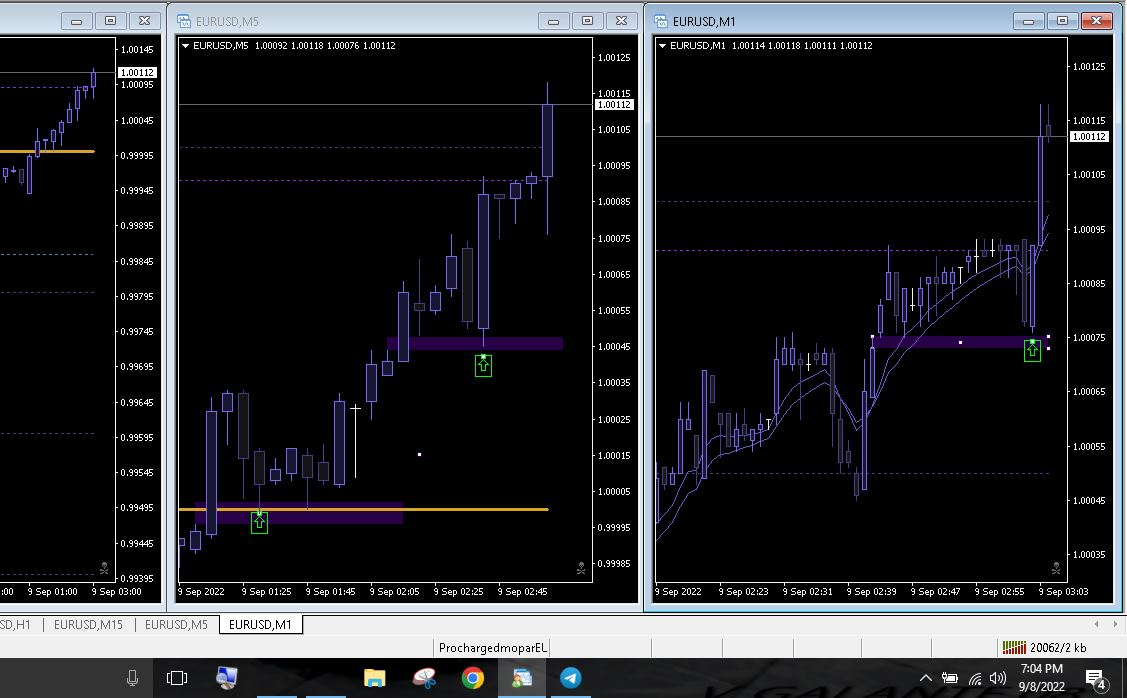Click the 9 Sep 02:25 time label in M5 chart
Screen dimensions: 1127x698
pyautogui.click(x=458, y=592)
